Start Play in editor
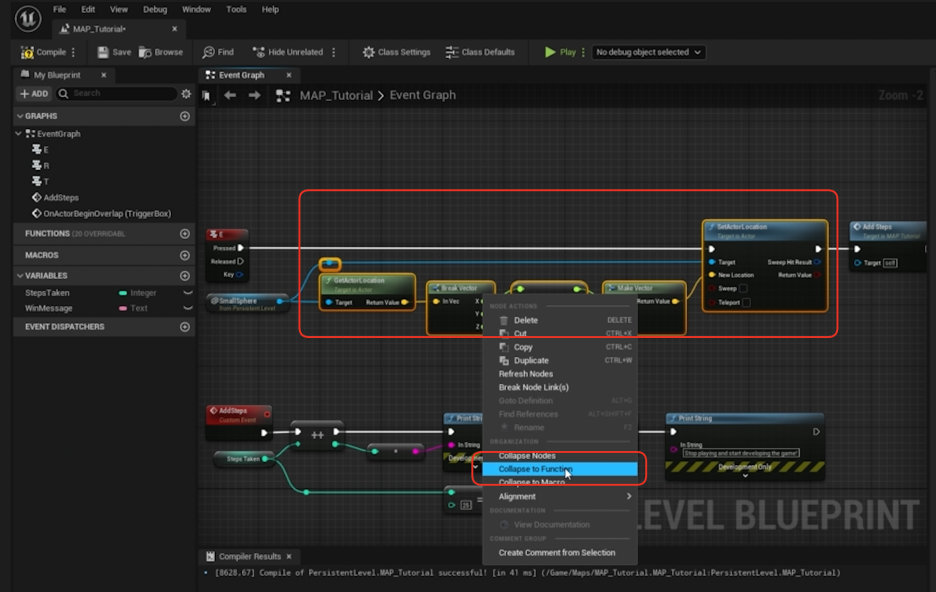 click(x=560, y=53)
